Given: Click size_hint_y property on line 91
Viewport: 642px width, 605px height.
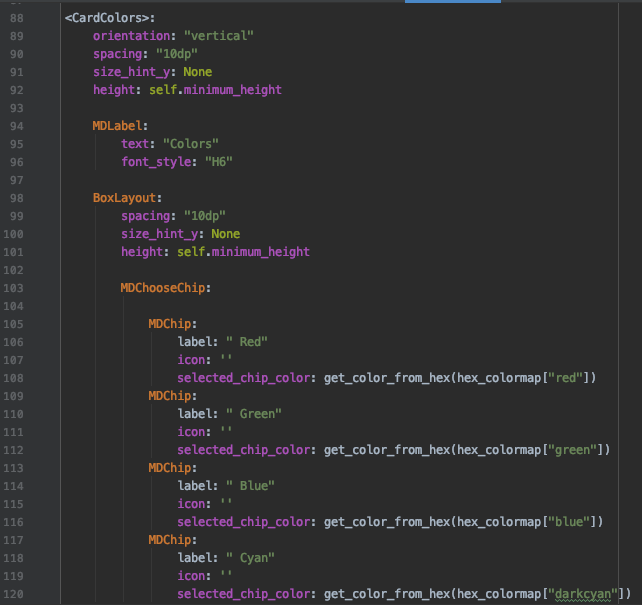Looking at the screenshot, I should pos(131,72).
